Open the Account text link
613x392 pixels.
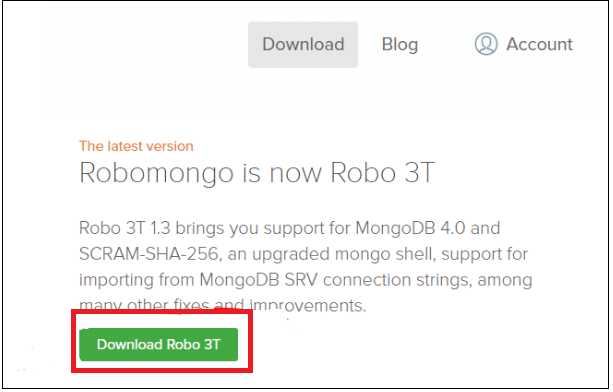539,44
